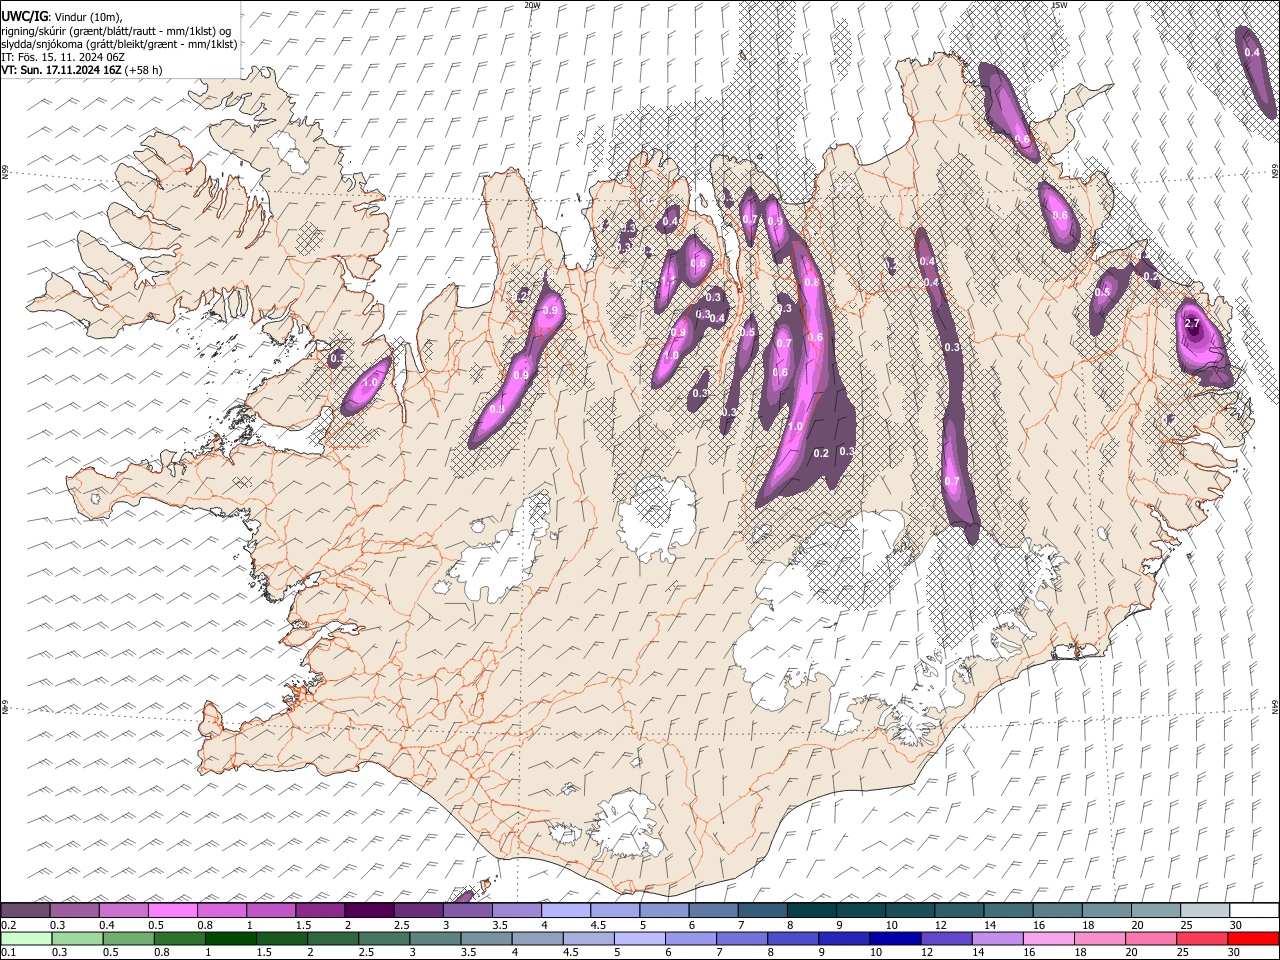Pick the deep navy rain swatch labeled 10
The image size is (1280, 960).
894,938
